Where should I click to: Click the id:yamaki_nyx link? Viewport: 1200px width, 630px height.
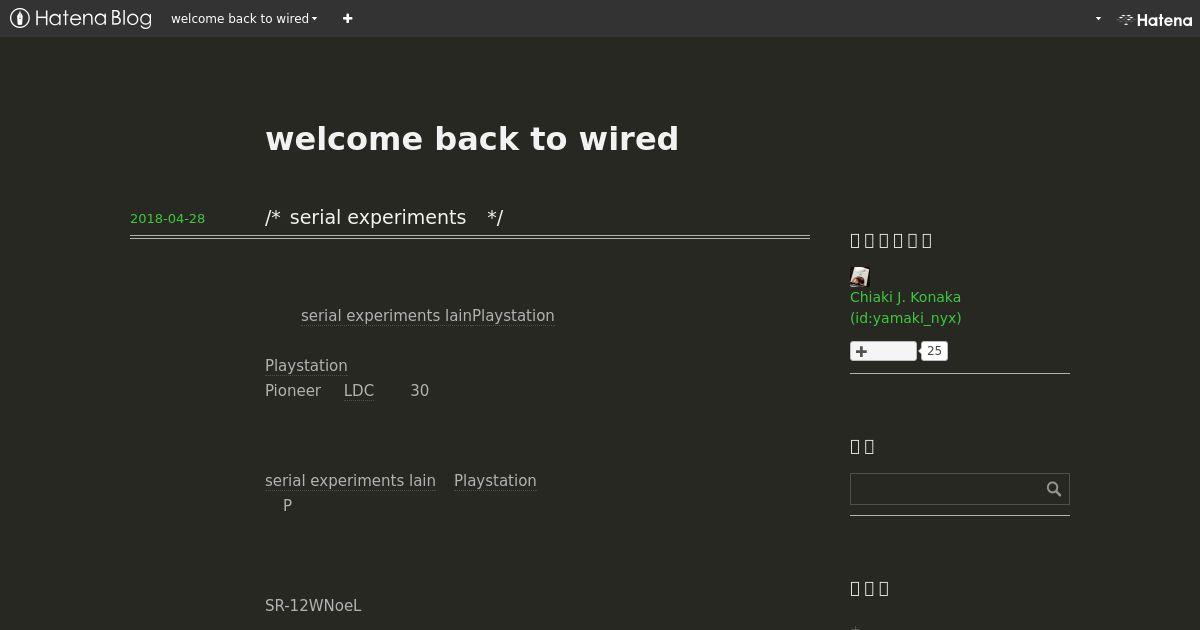pos(906,318)
